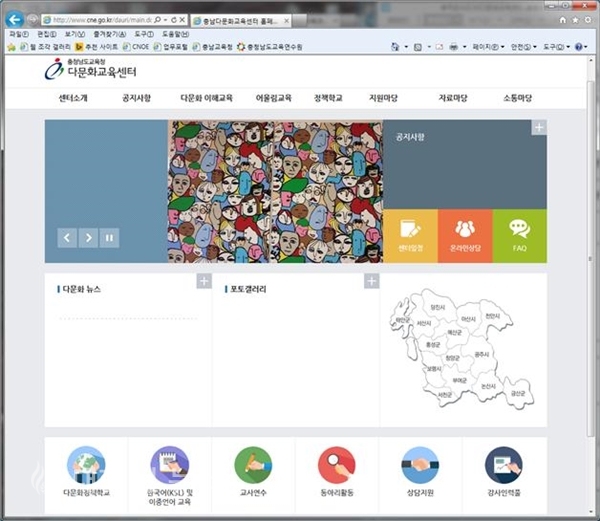
Task: Click the FAQ speech bubble tile
Action: tap(520, 236)
